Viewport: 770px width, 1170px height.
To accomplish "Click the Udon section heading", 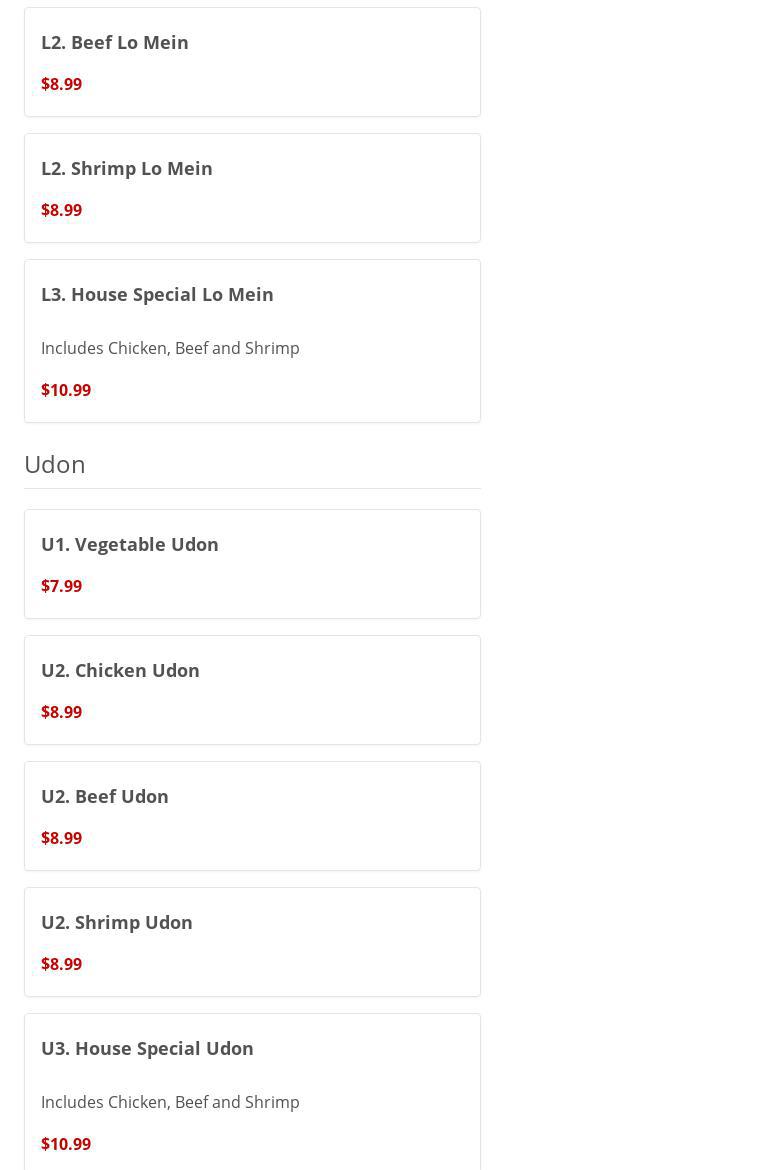I will (x=55, y=464).
